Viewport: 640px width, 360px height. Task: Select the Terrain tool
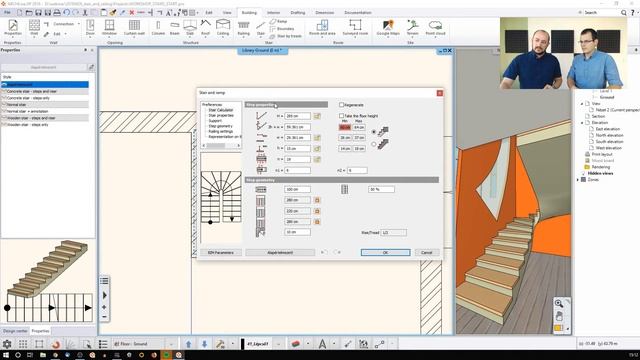[413, 28]
